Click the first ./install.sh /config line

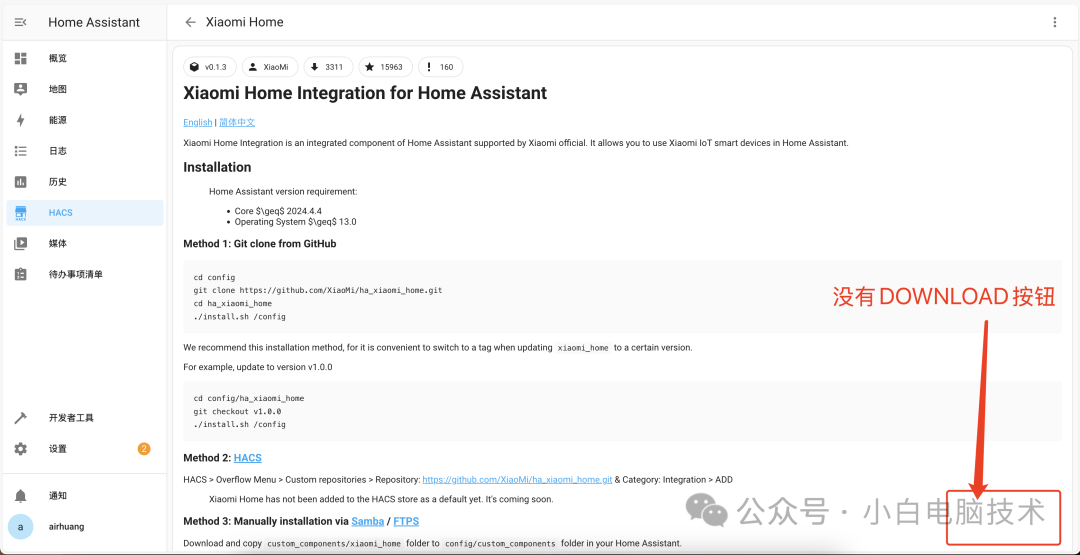point(240,317)
